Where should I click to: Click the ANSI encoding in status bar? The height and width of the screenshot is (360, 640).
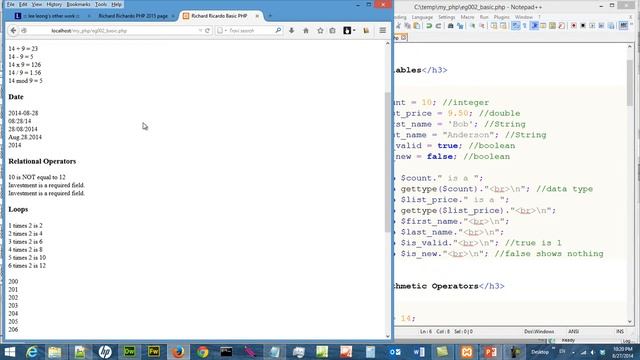tap(573, 331)
